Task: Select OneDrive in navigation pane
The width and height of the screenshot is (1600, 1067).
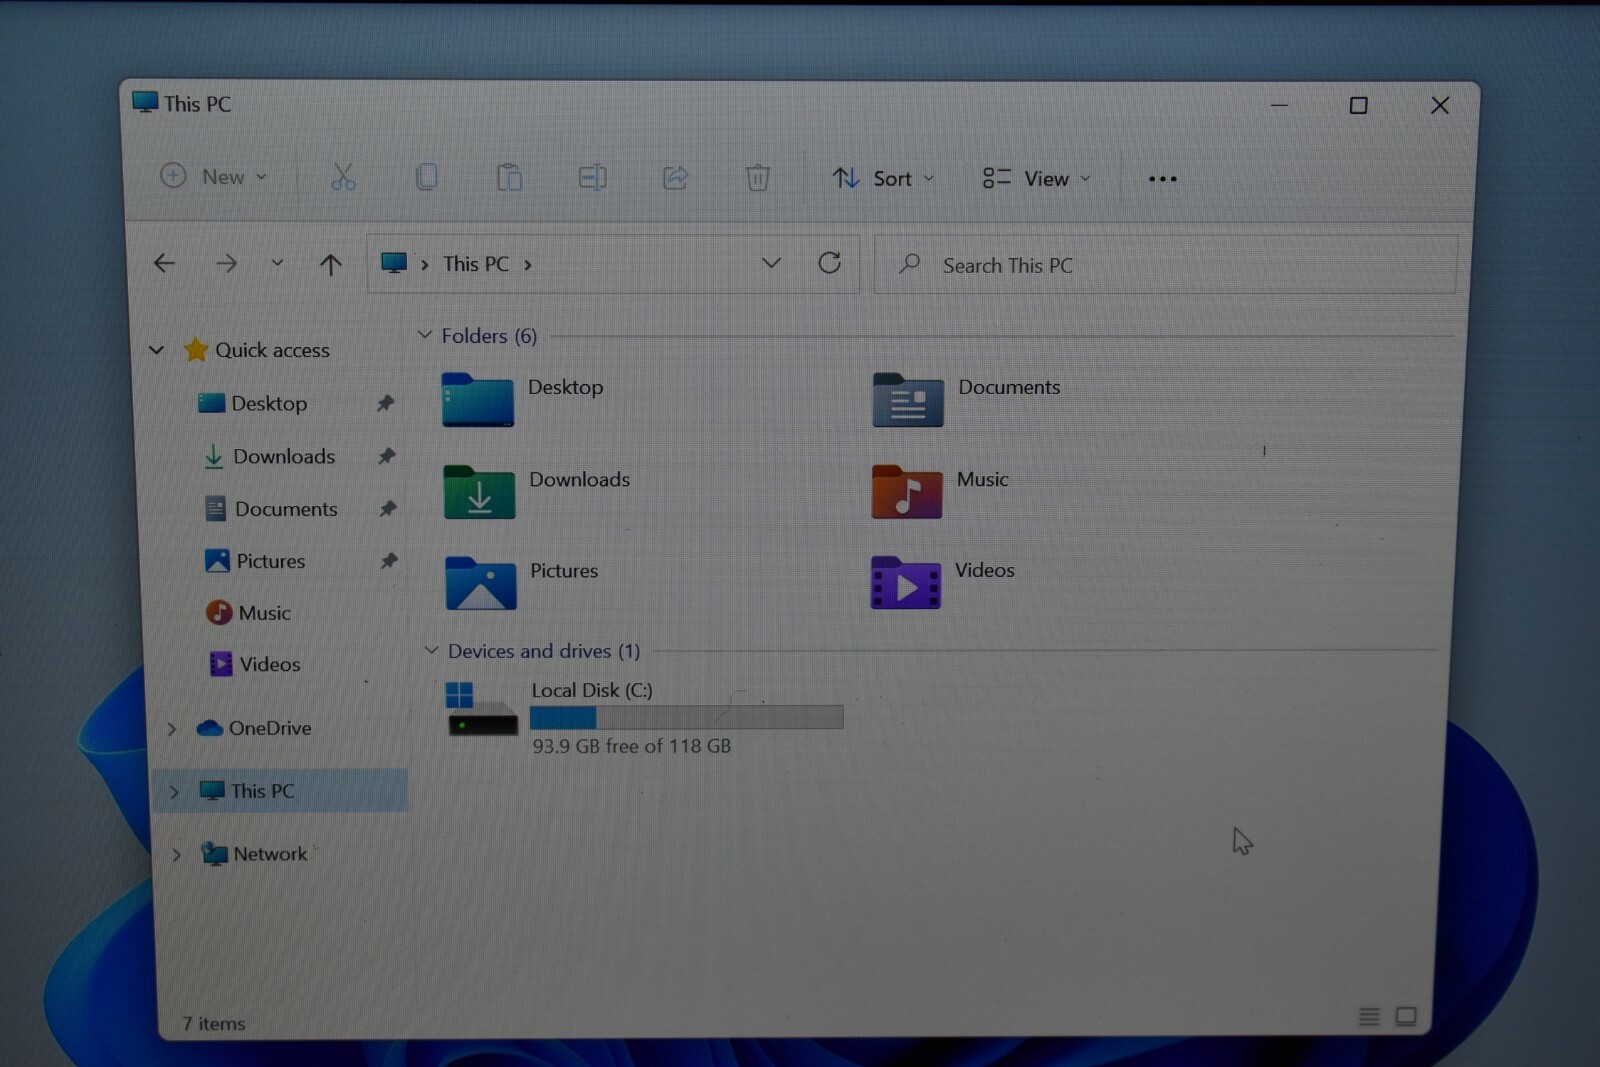Action: (x=270, y=728)
